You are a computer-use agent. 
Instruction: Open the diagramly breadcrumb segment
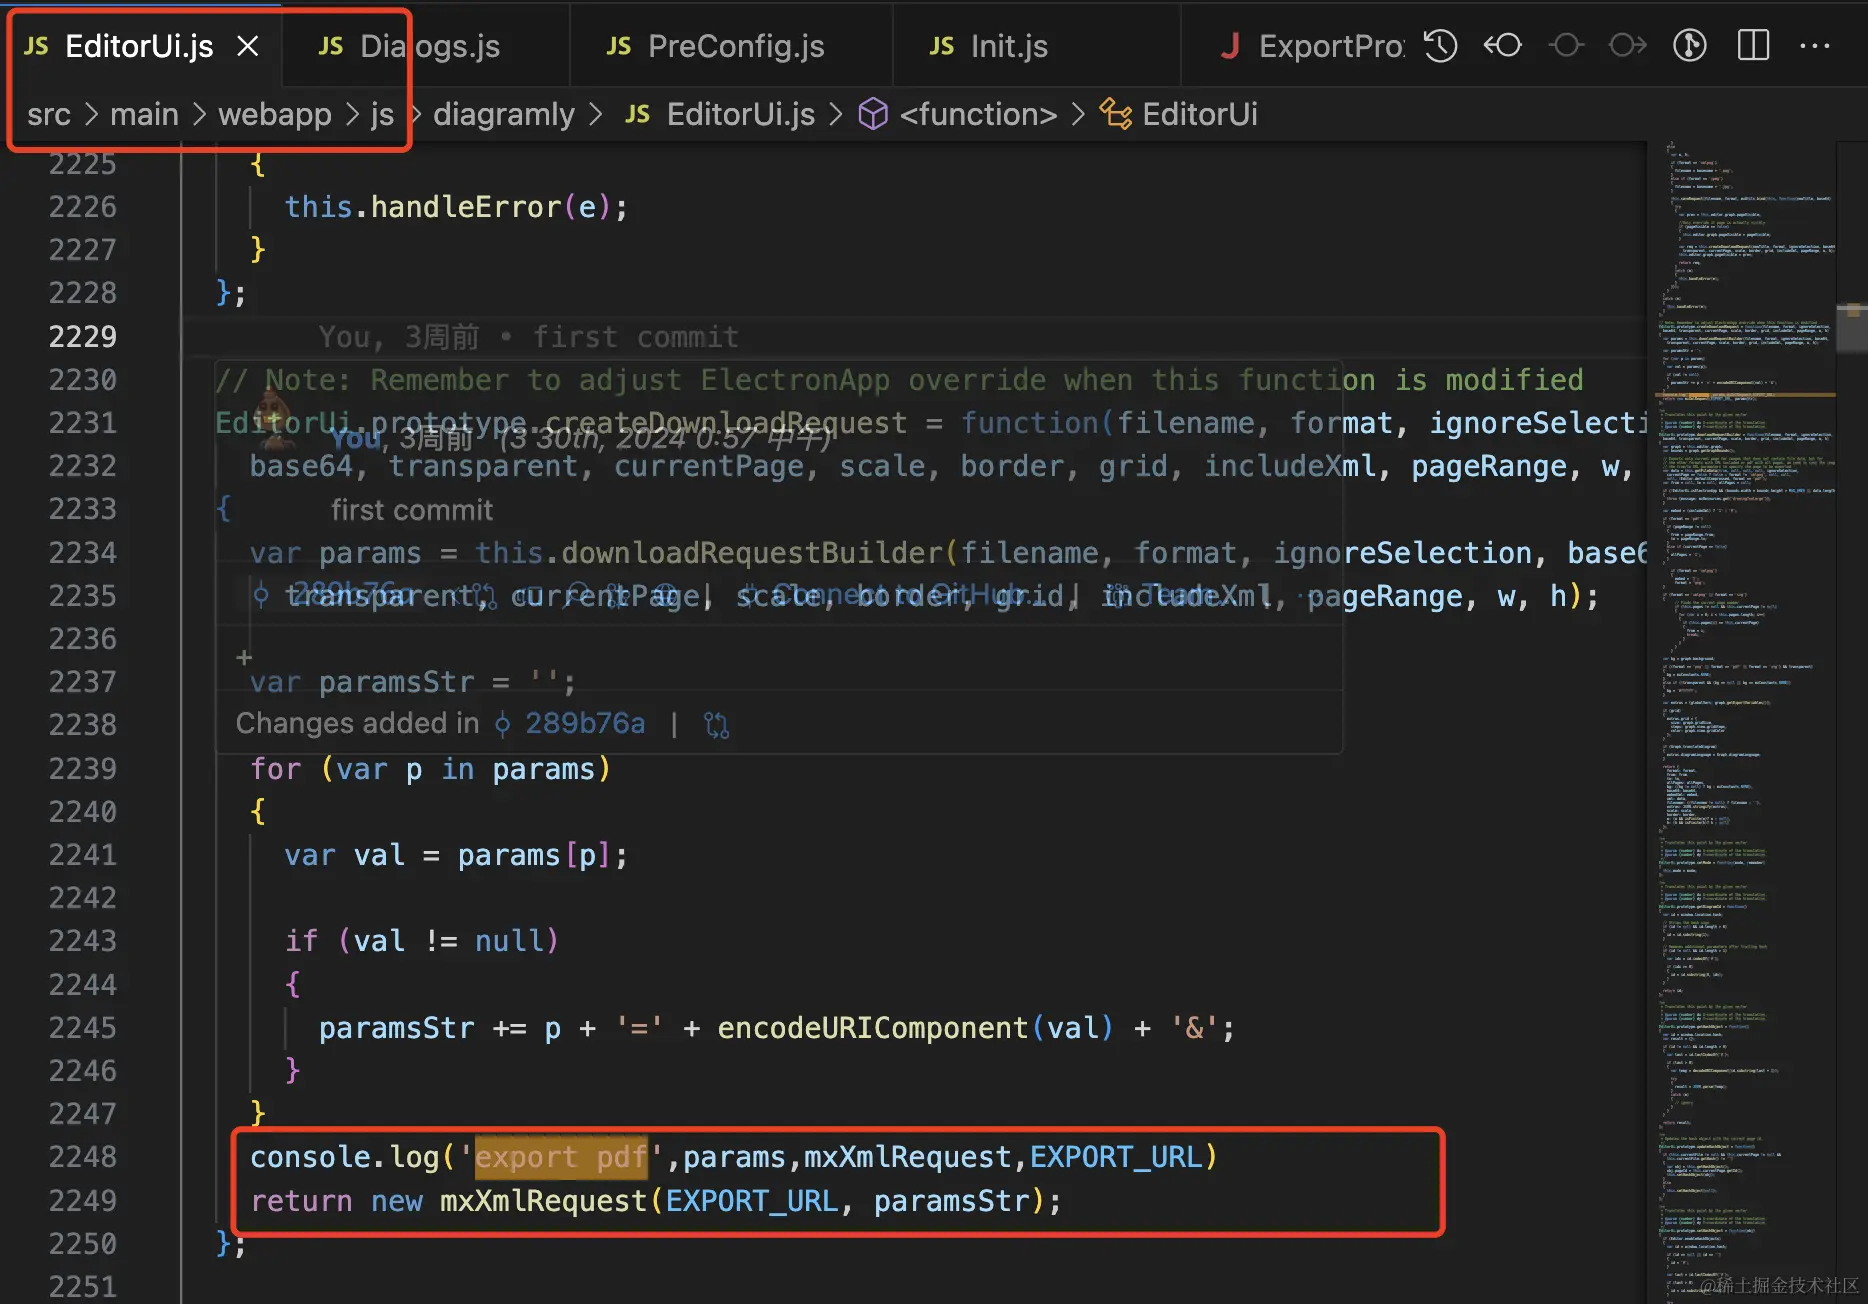(x=504, y=114)
